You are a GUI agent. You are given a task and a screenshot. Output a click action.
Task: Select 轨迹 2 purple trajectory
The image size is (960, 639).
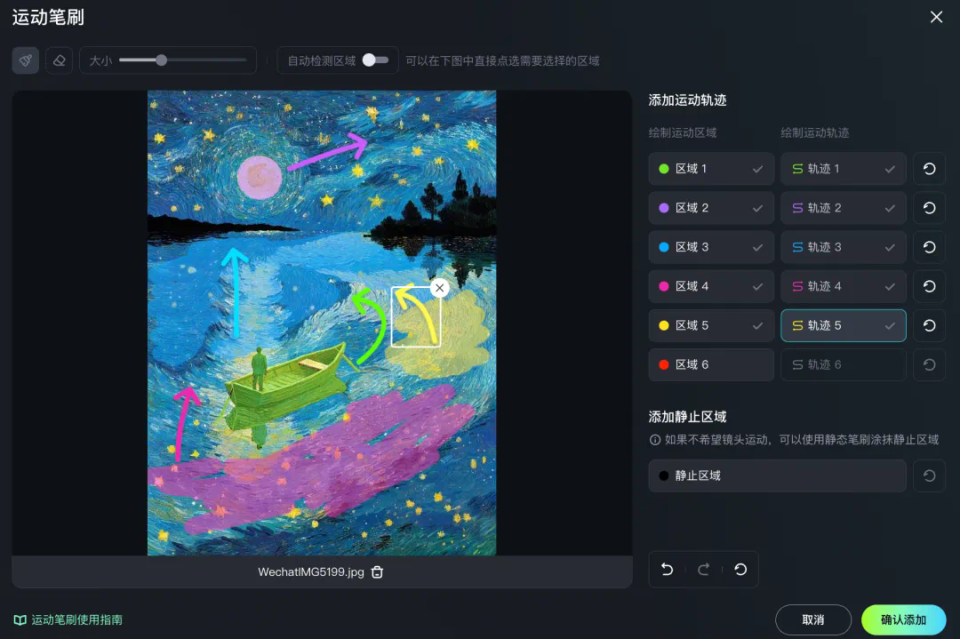(843, 208)
